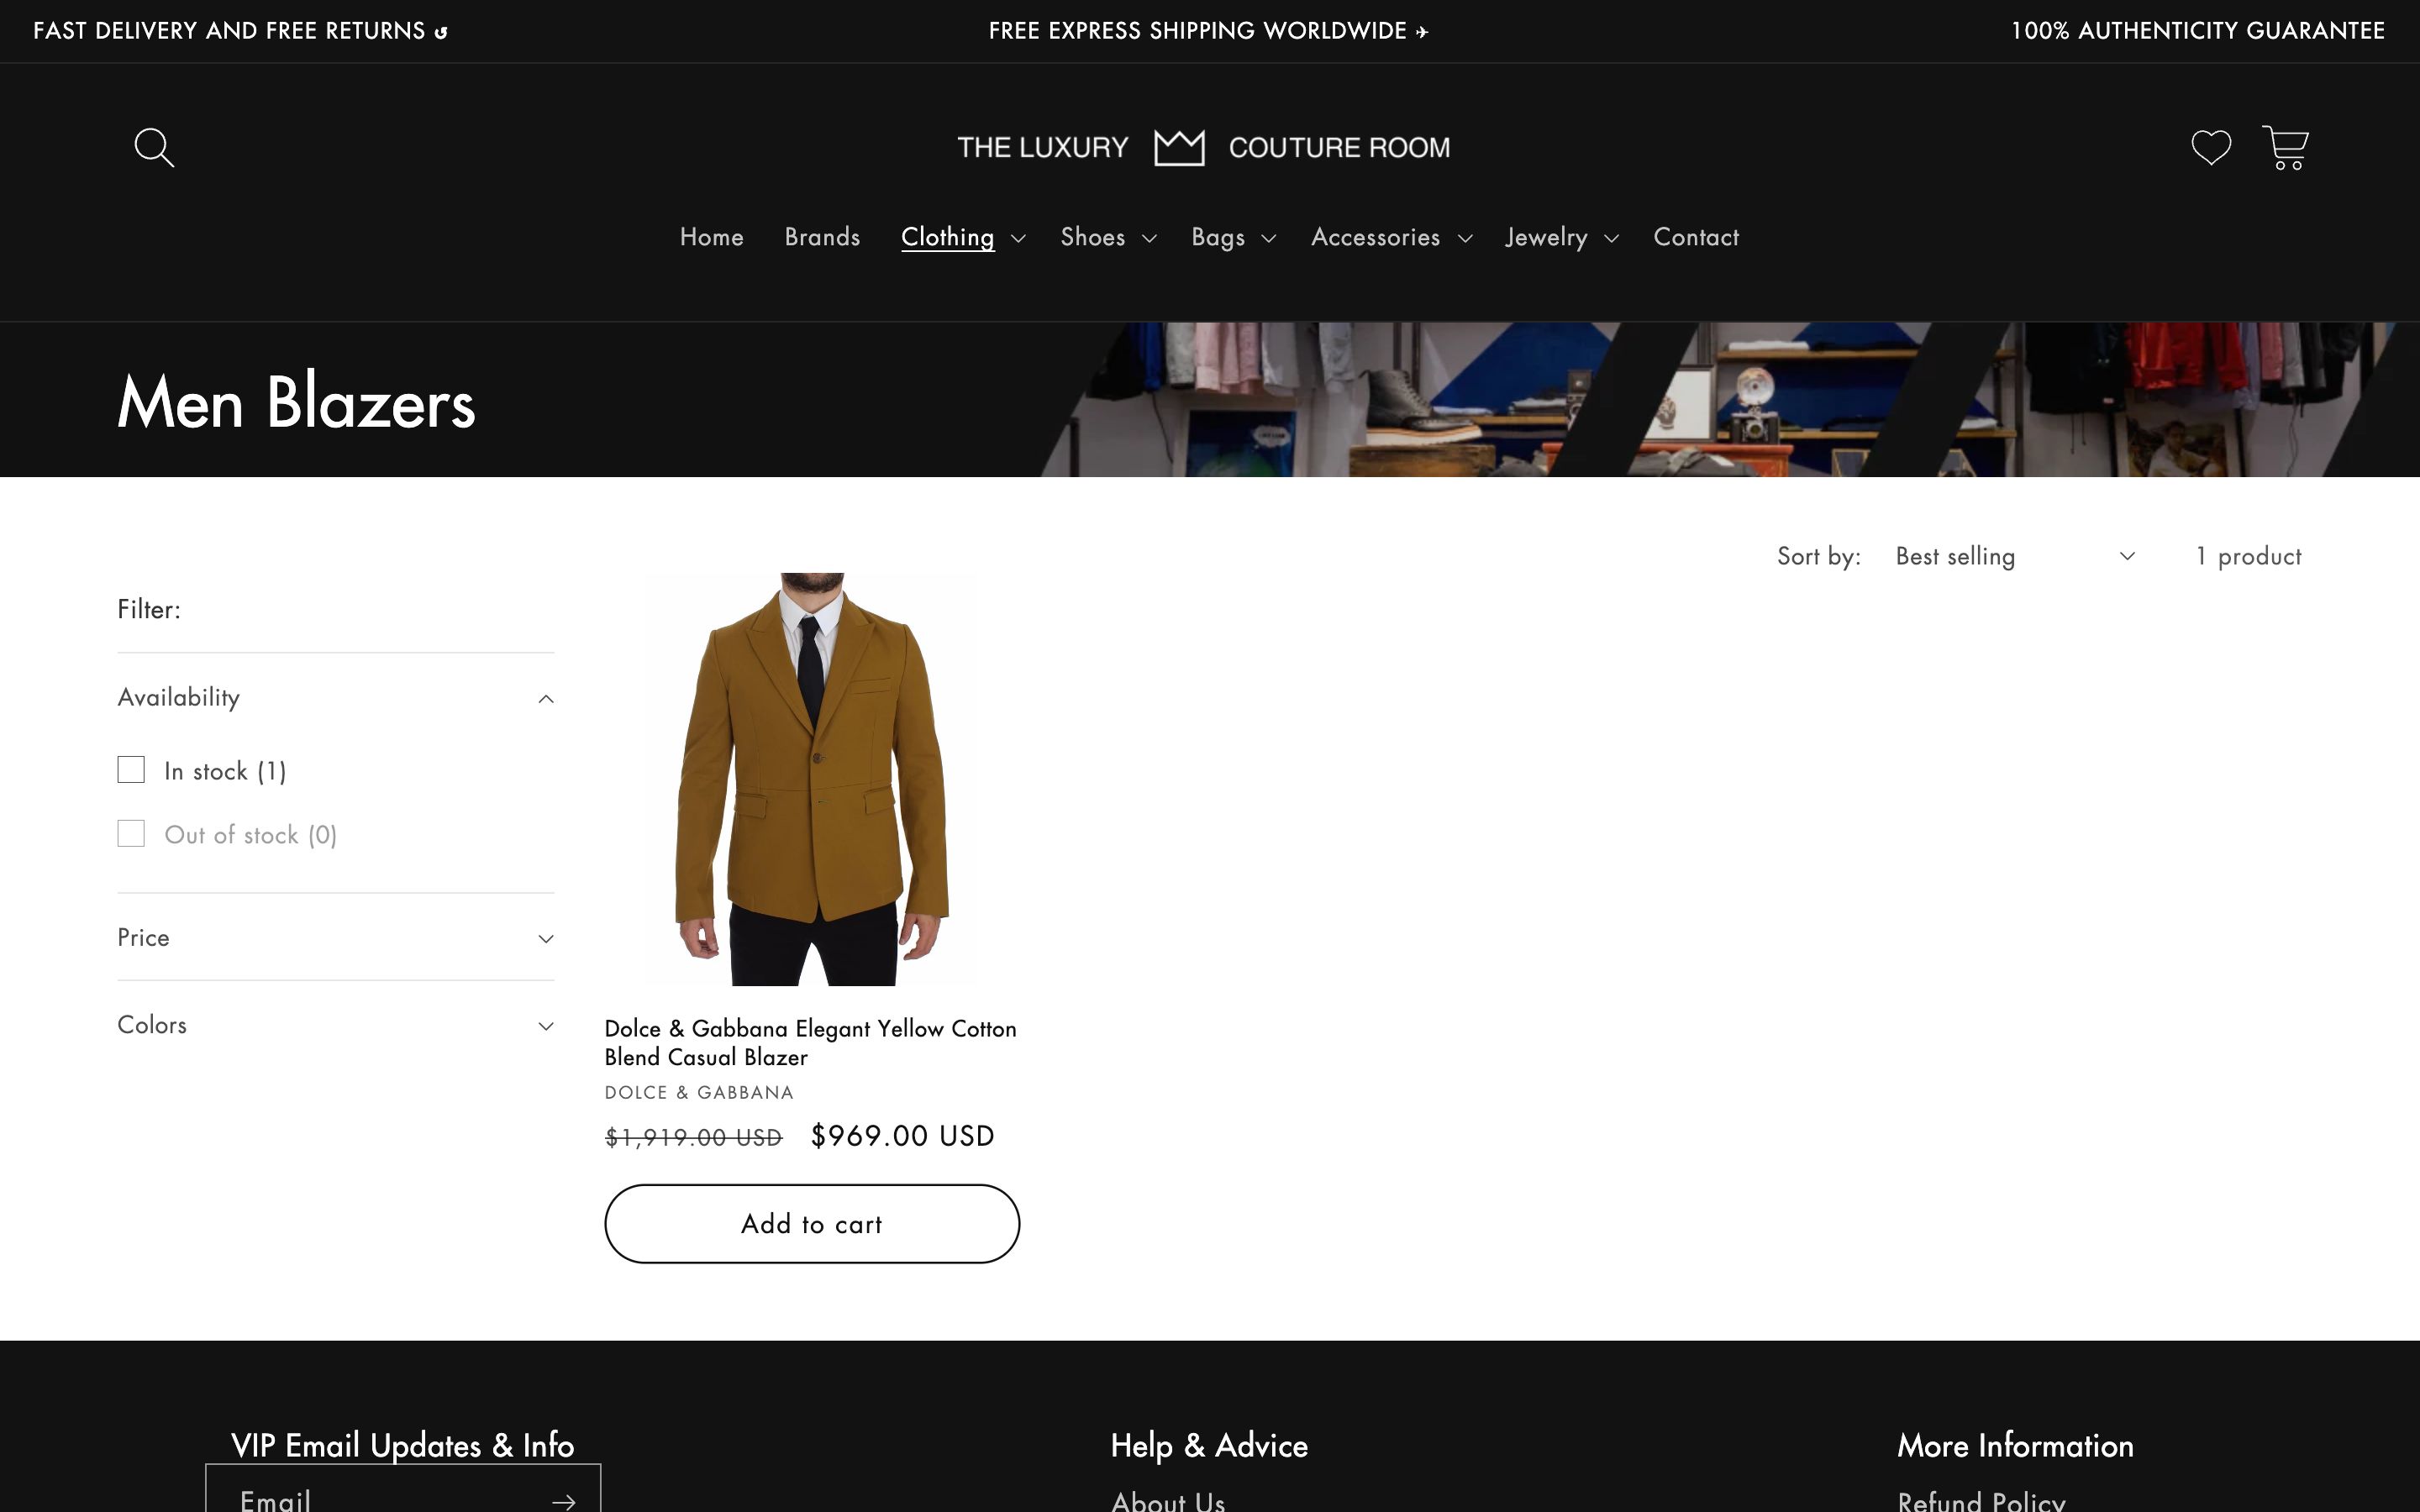The width and height of the screenshot is (2420, 1512).
Task: Tick the In stock availability checkbox
Action: 131,769
